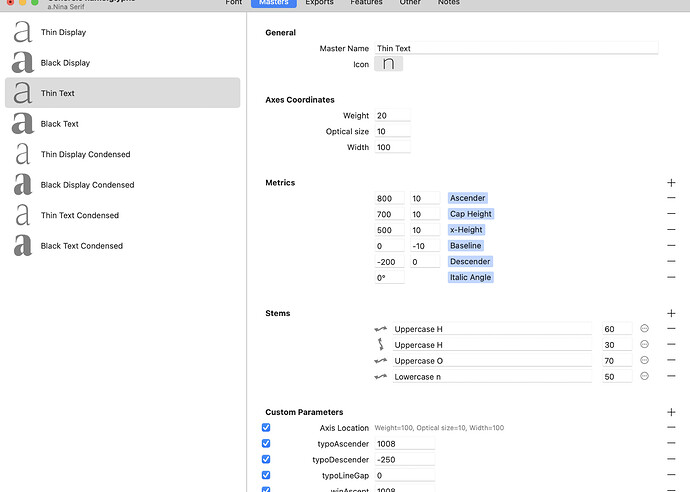Remove the typoDescender parameter

(x=671, y=459)
